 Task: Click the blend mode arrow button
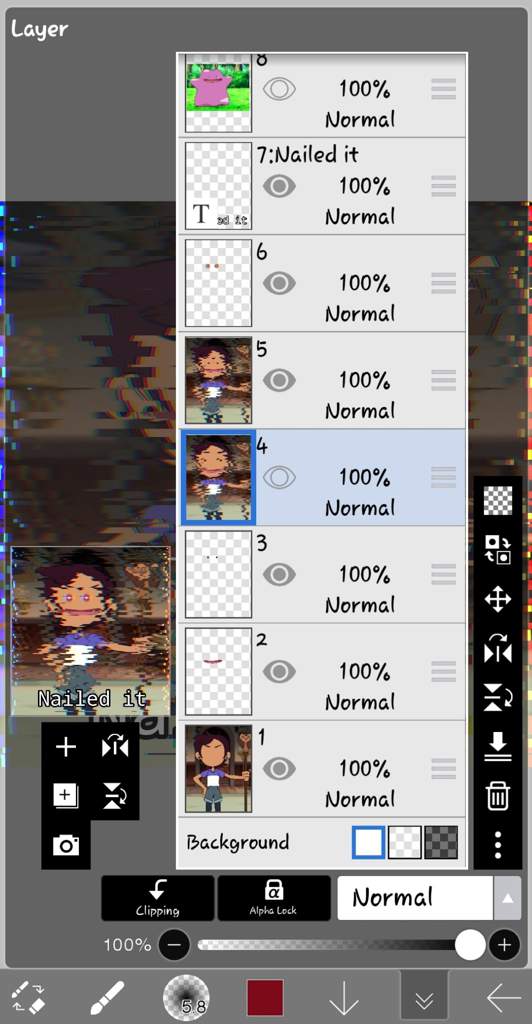point(508,898)
